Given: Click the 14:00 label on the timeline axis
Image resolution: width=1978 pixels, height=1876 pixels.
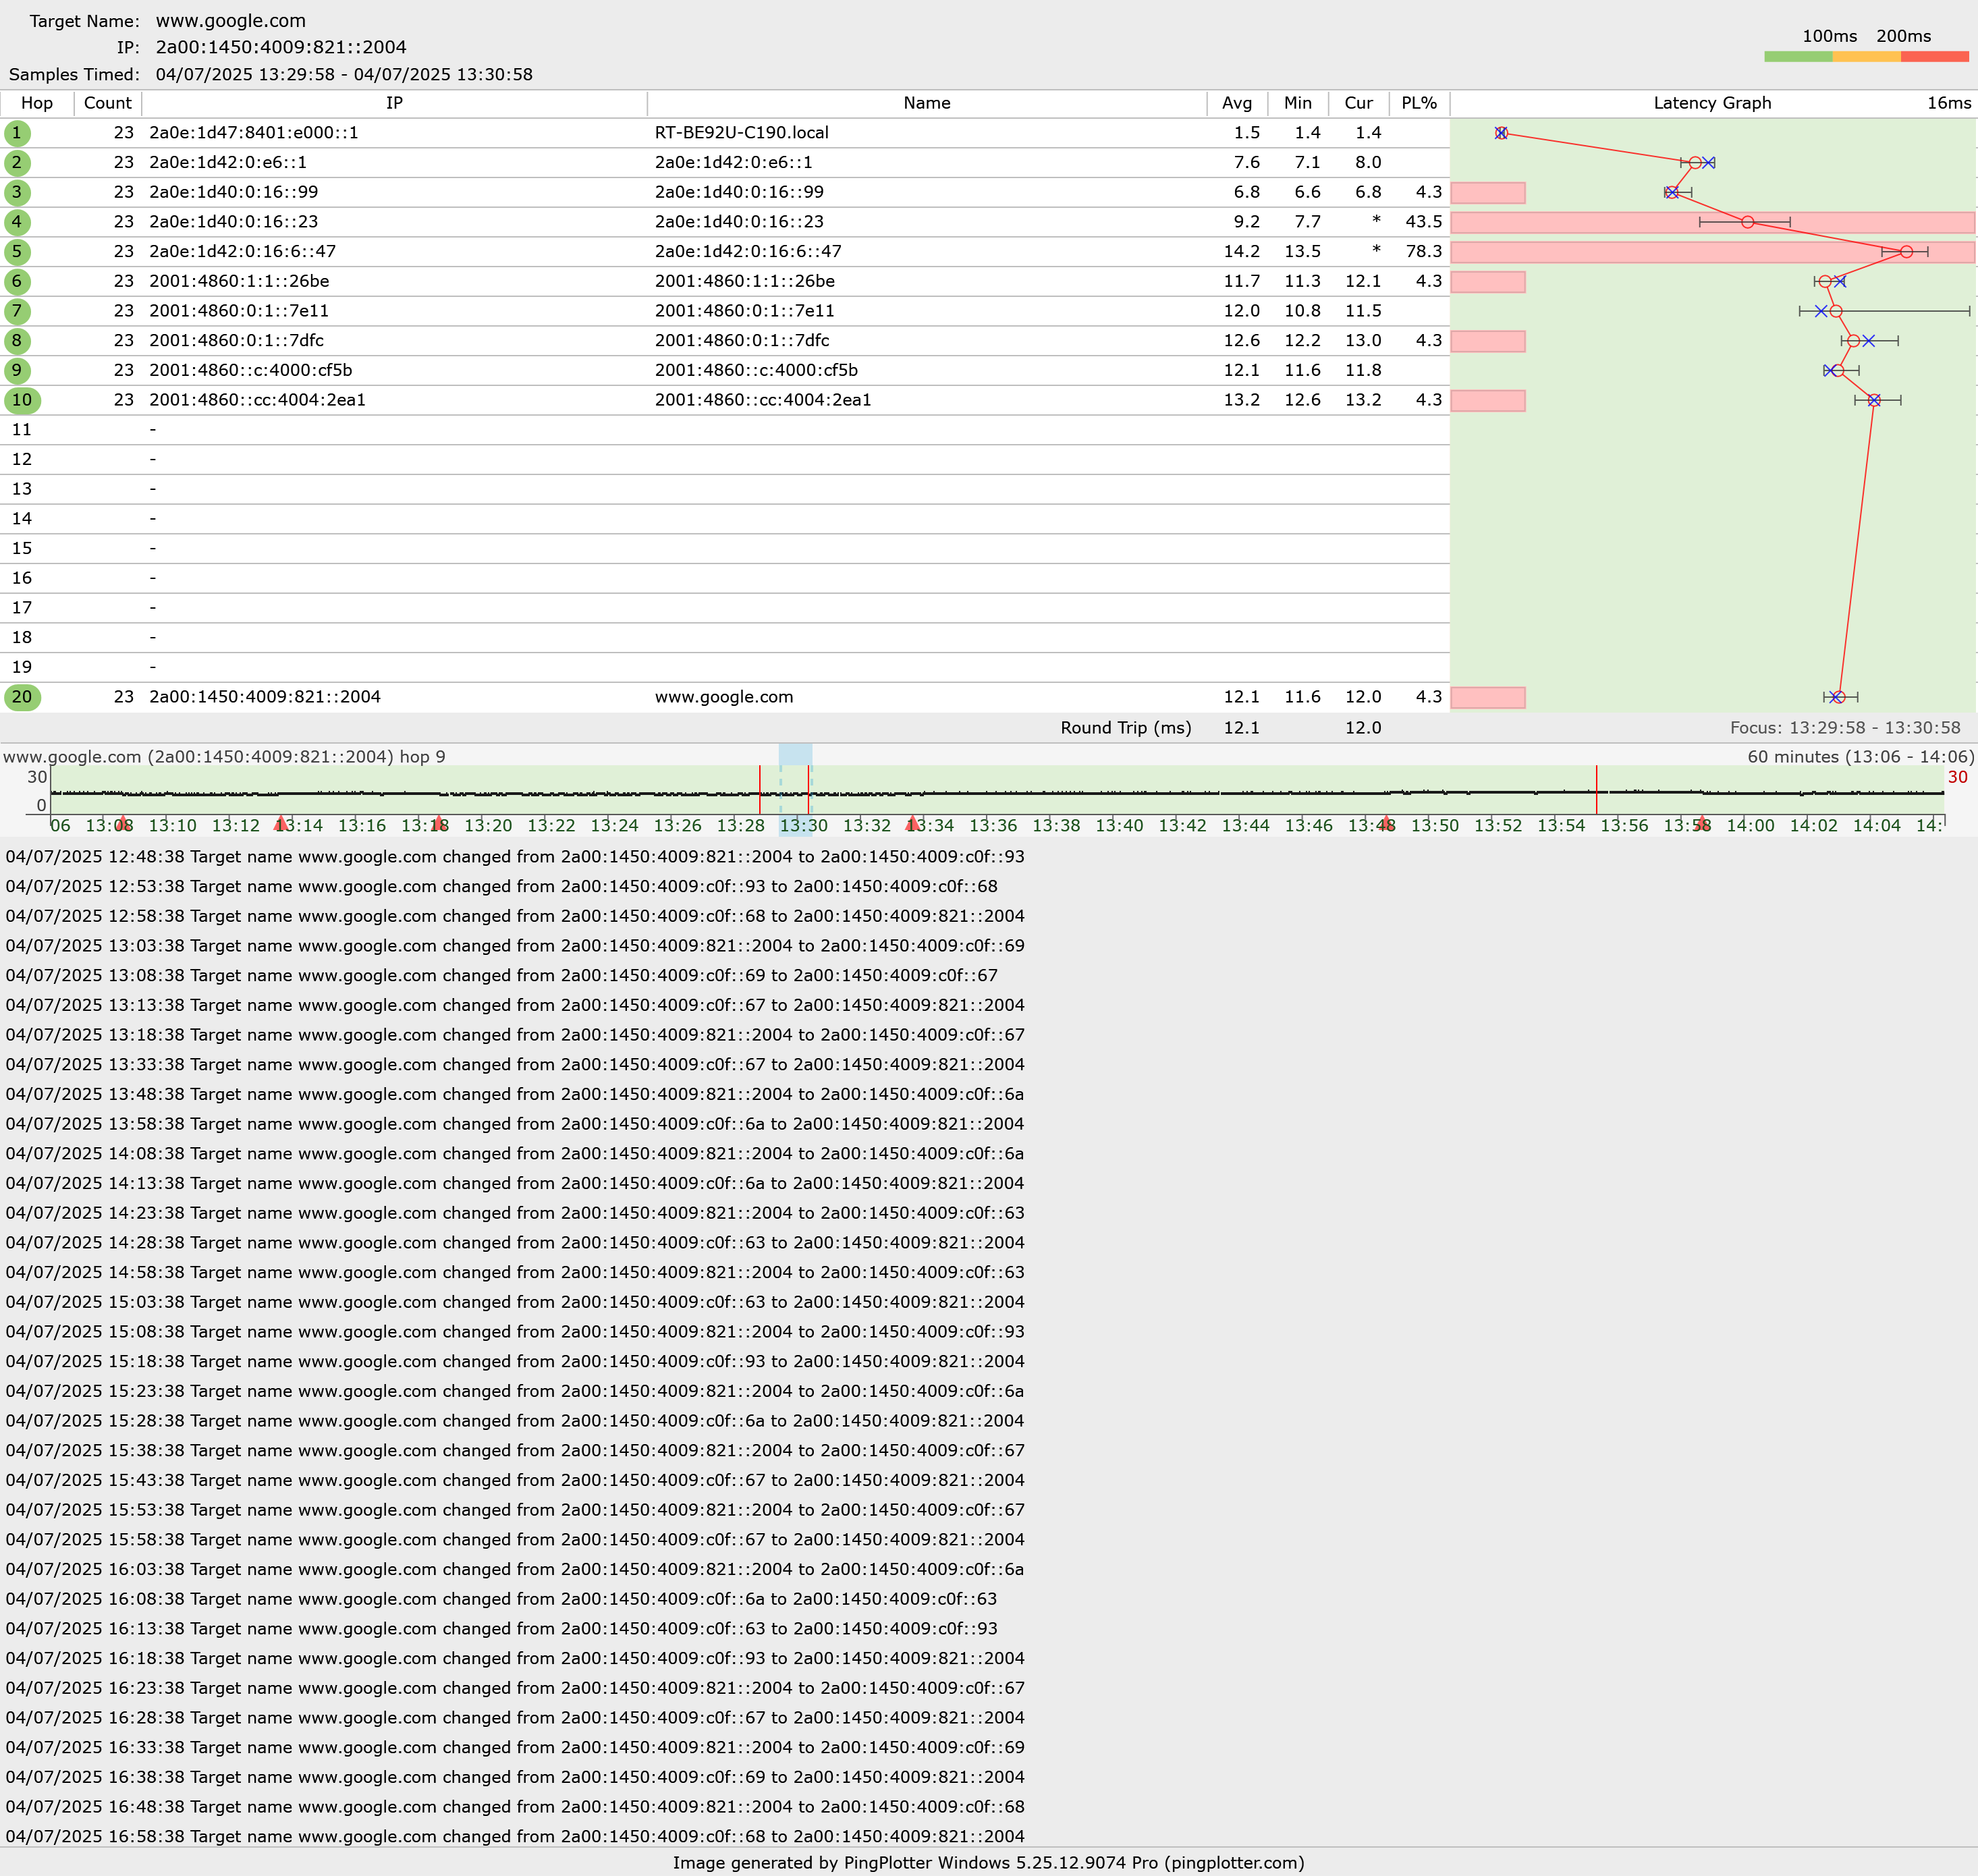Looking at the screenshot, I should [1750, 826].
